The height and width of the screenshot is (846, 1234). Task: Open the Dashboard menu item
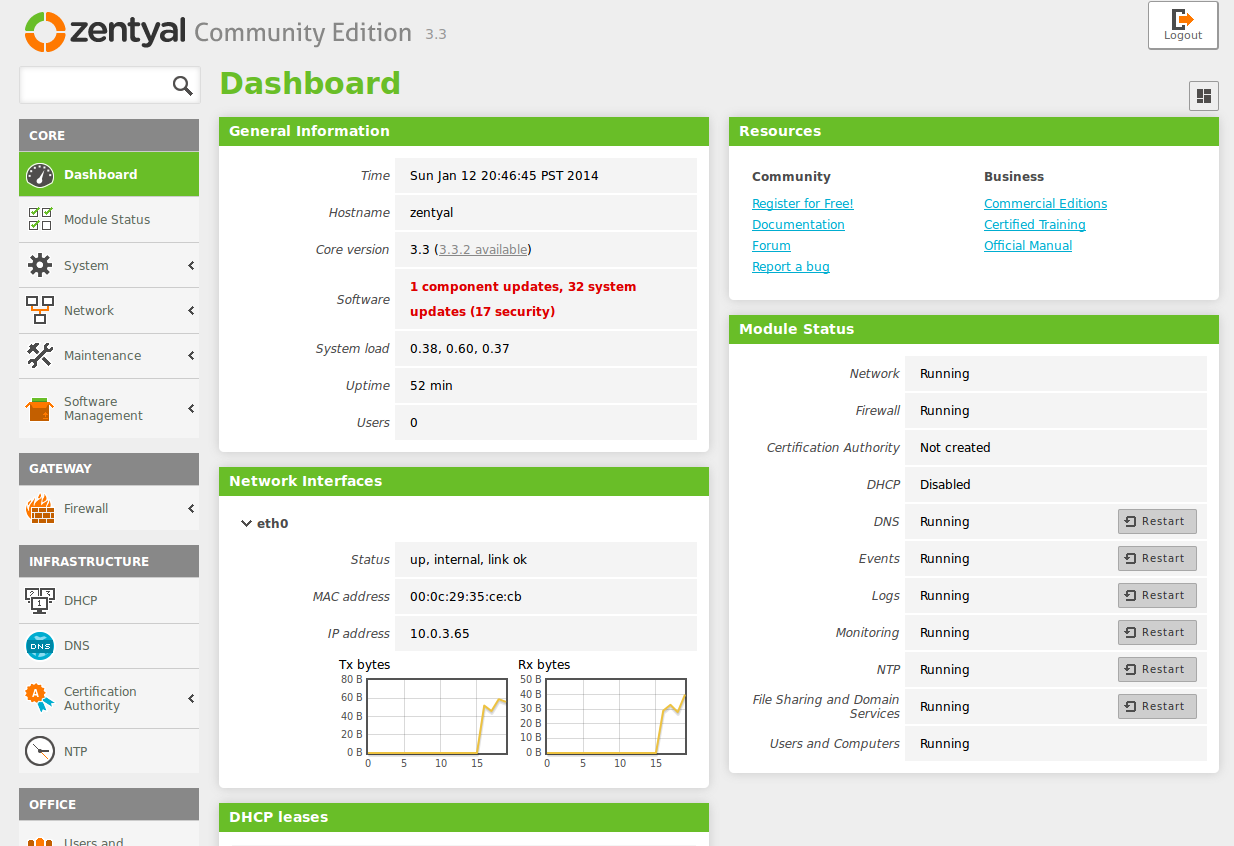[109, 174]
